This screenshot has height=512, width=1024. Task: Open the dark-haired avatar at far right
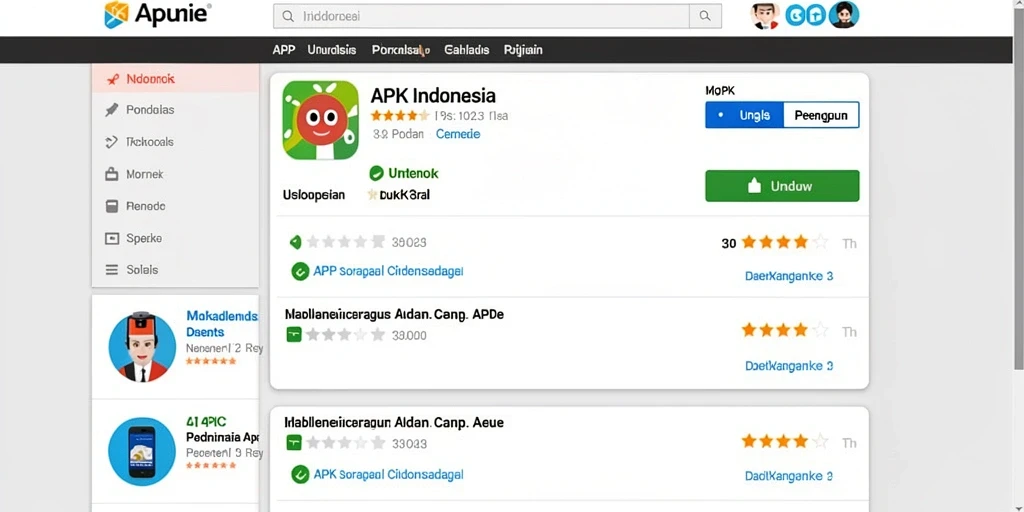(x=844, y=14)
